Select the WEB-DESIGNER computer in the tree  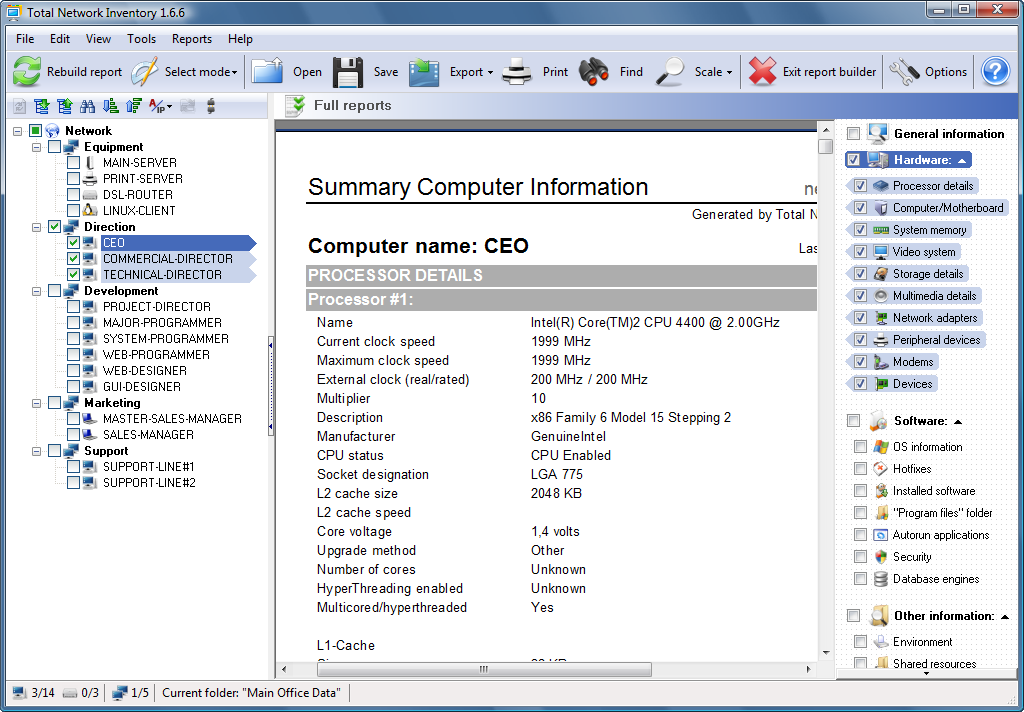[x=144, y=371]
